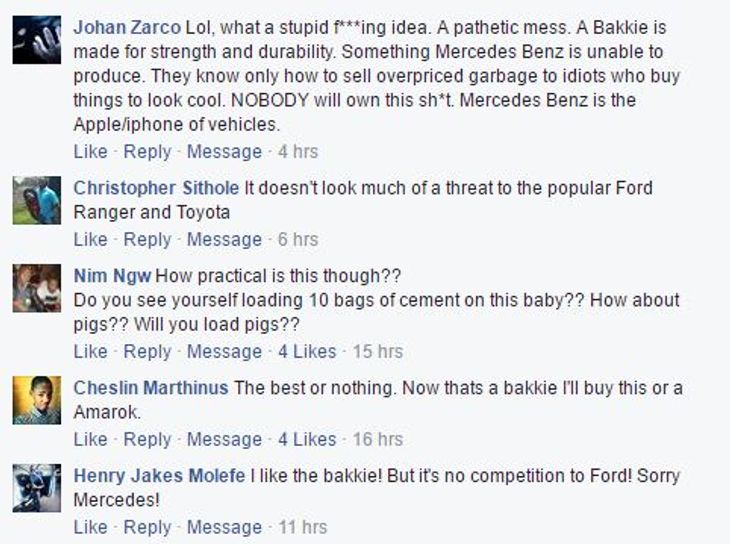Message Henry Jakes Molefe from his comment
Screen dimensions: 730x544
(x=224, y=528)
